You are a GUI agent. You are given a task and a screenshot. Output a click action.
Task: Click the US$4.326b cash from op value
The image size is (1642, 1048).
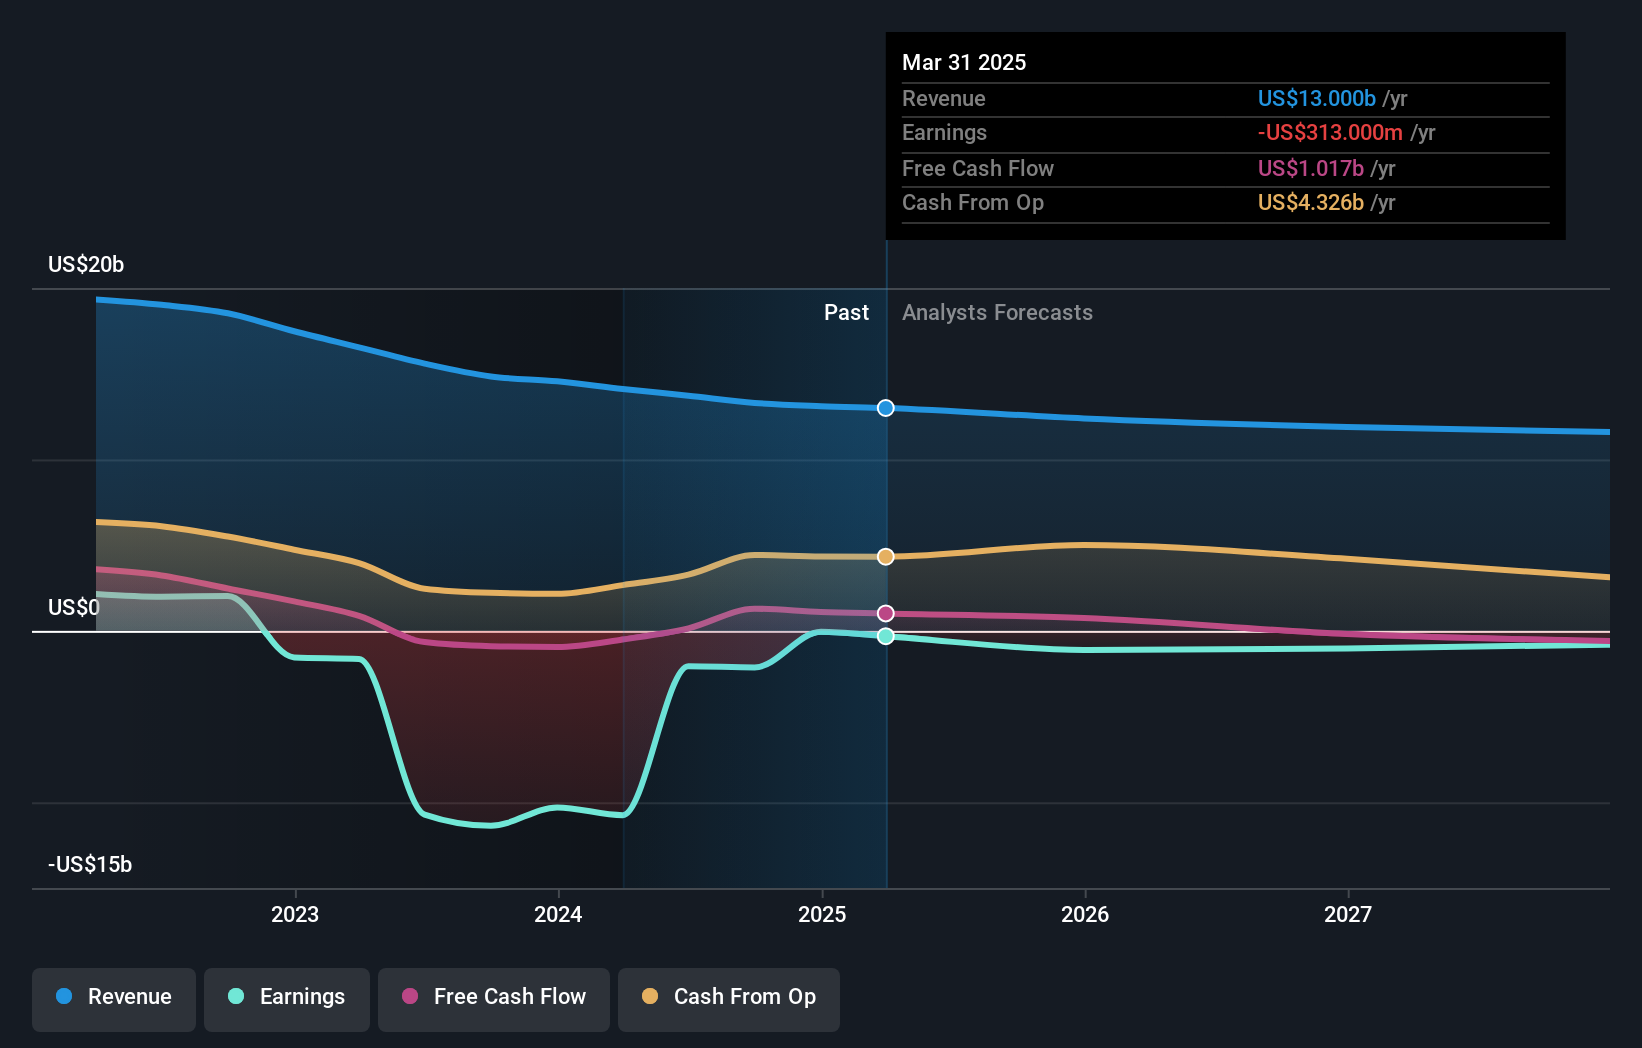[1311, 202]
